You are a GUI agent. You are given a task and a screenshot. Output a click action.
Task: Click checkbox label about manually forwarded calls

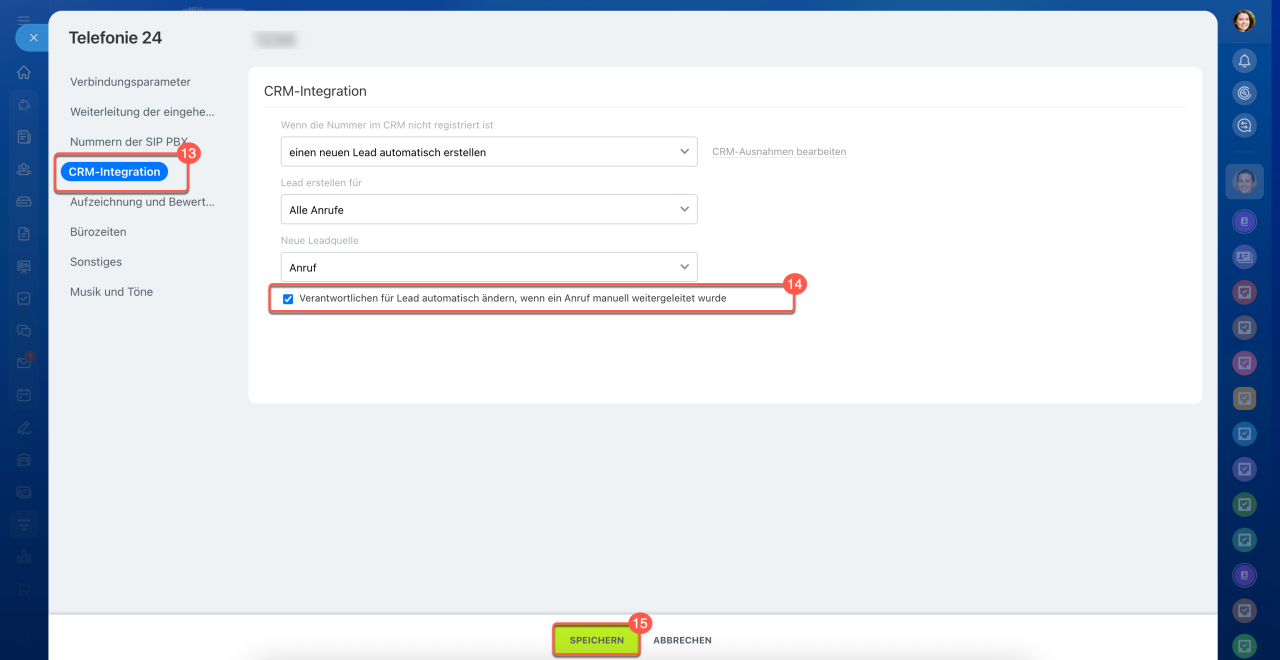(512, 298)
